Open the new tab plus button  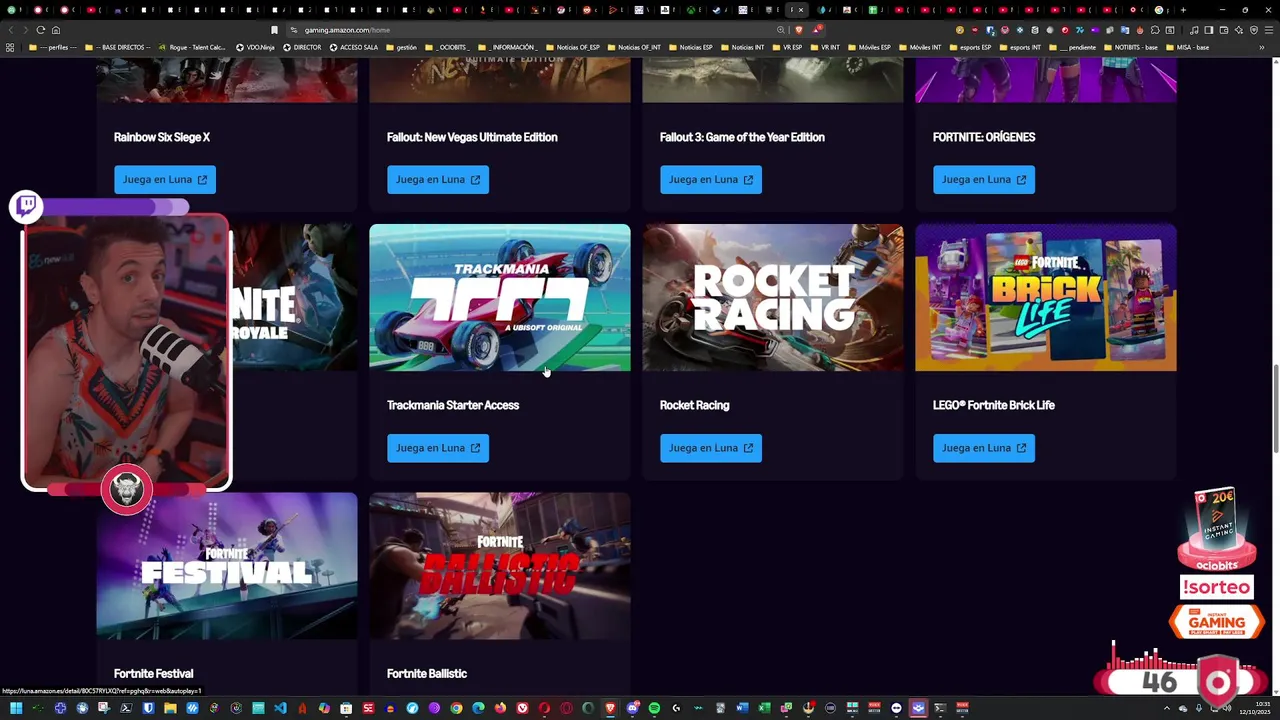tap(1183, 10)
